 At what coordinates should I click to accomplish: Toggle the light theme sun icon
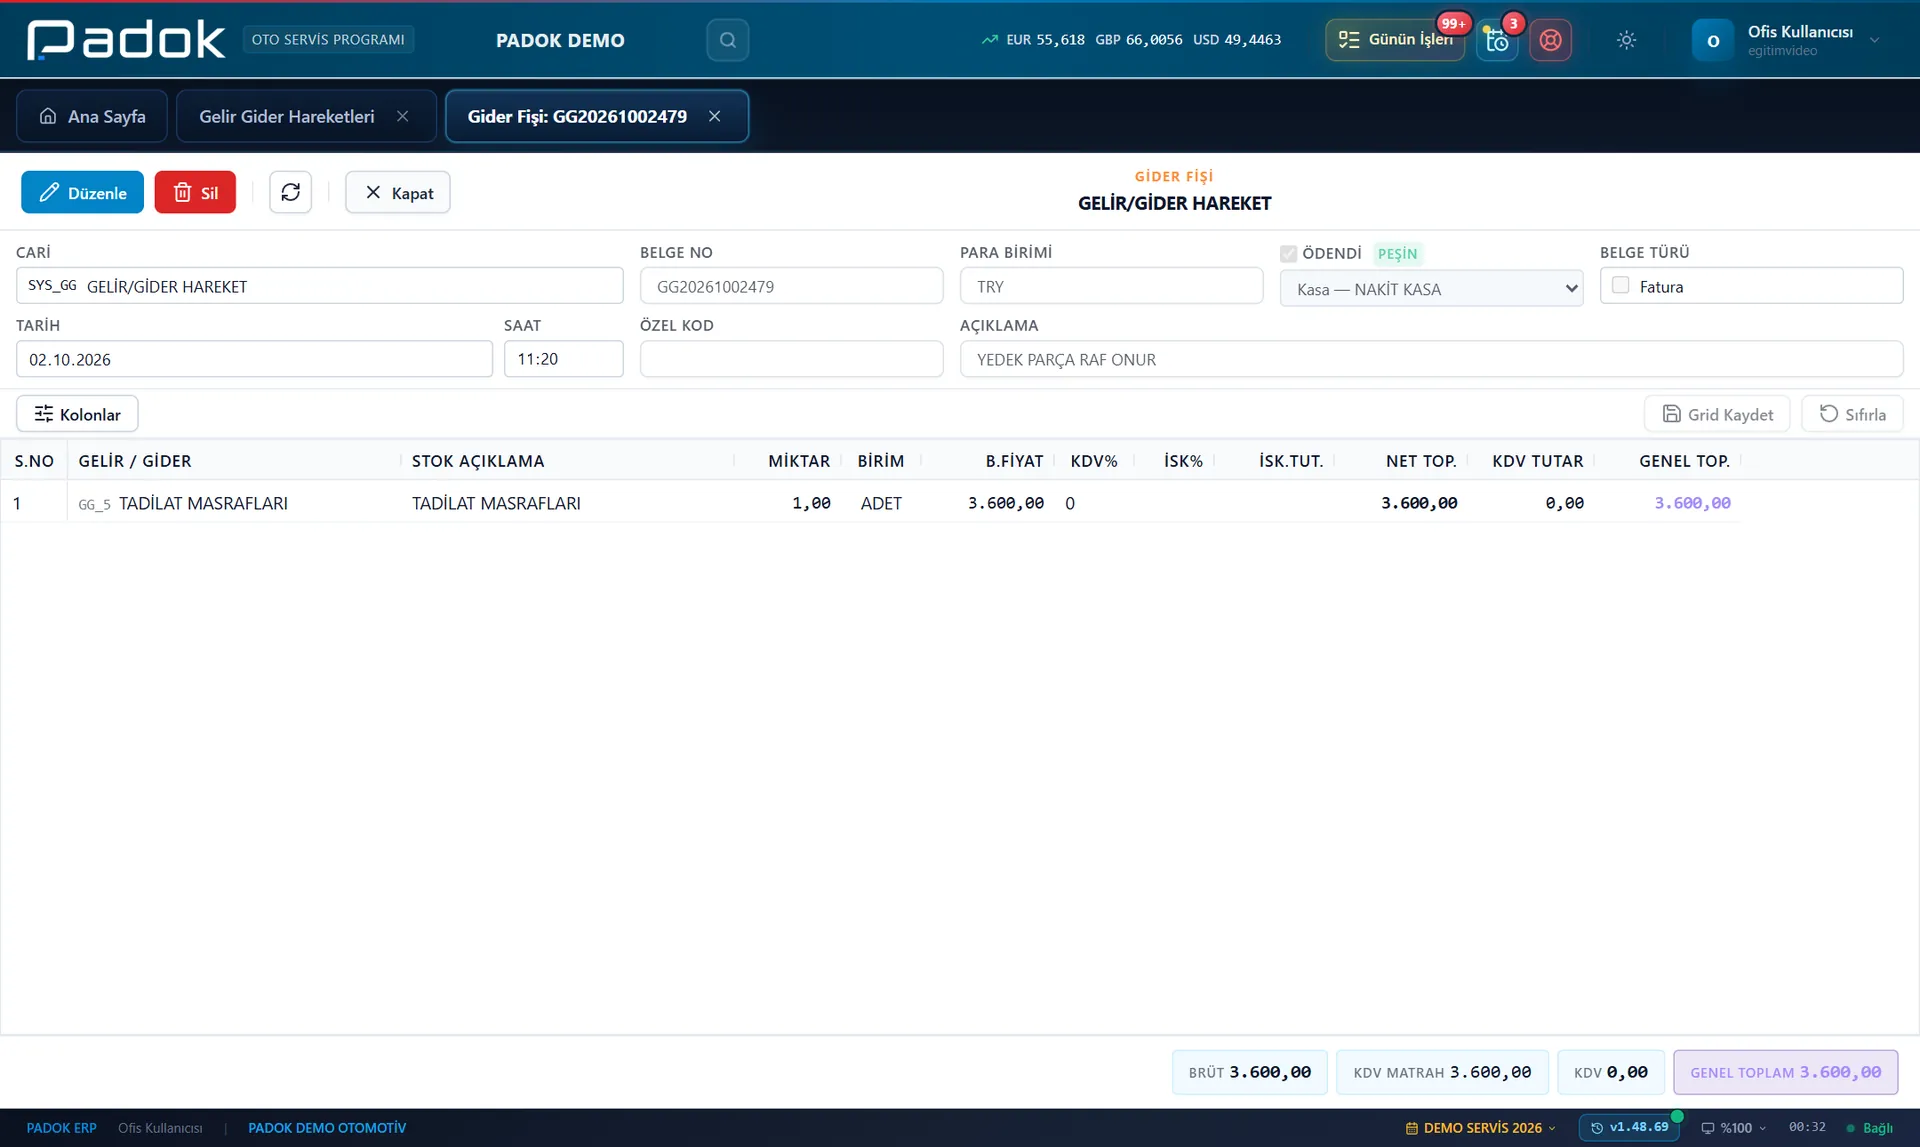coord(1626,40)
